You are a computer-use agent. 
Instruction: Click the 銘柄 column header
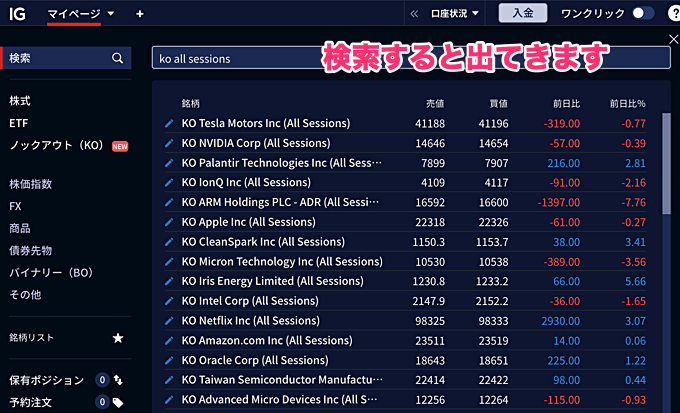190,103
